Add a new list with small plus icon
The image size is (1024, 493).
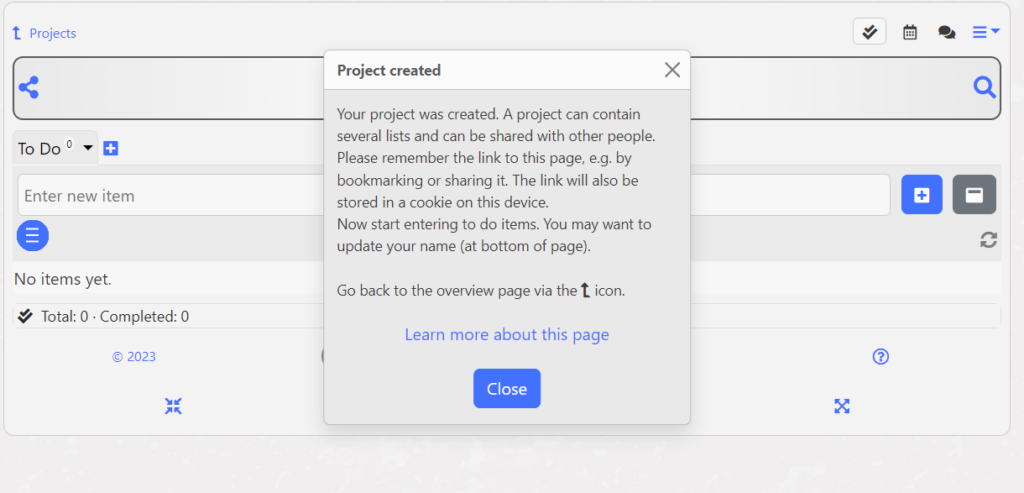point(111,149)
